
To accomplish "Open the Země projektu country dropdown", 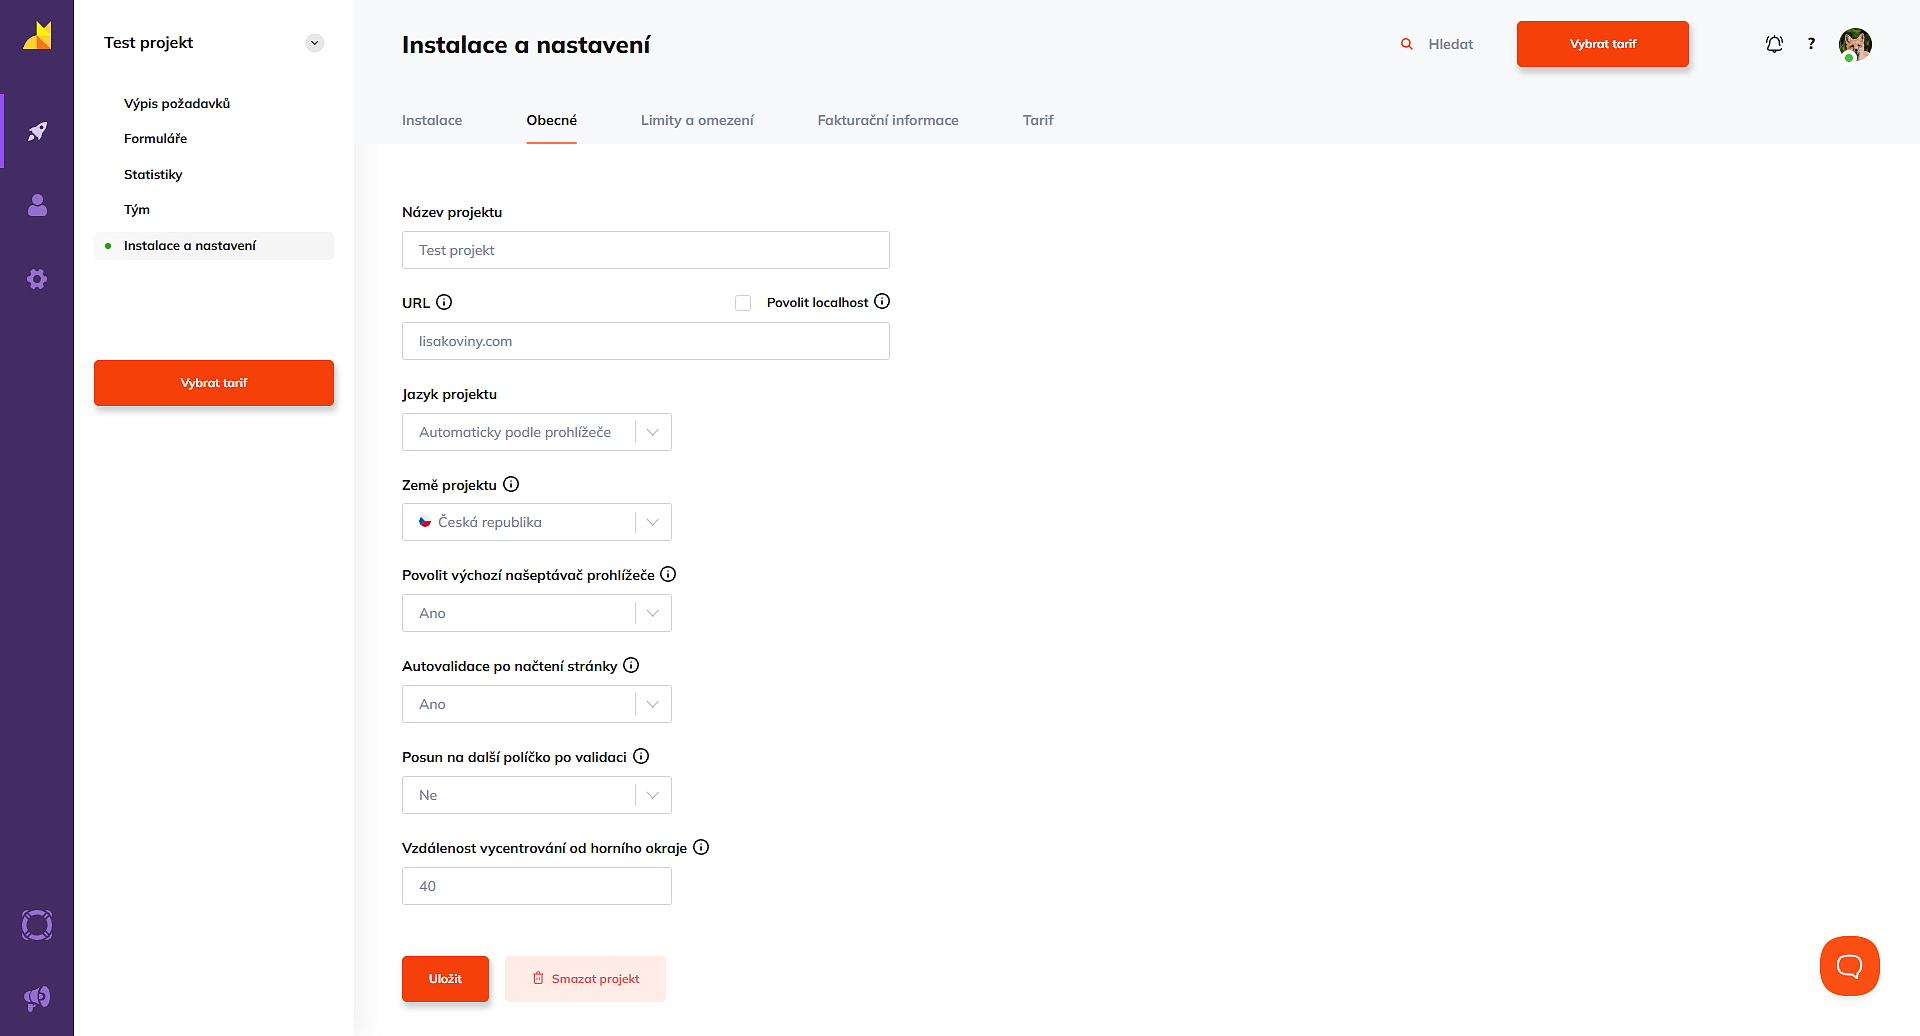I will pyautogui.click(x=536, y=522).
